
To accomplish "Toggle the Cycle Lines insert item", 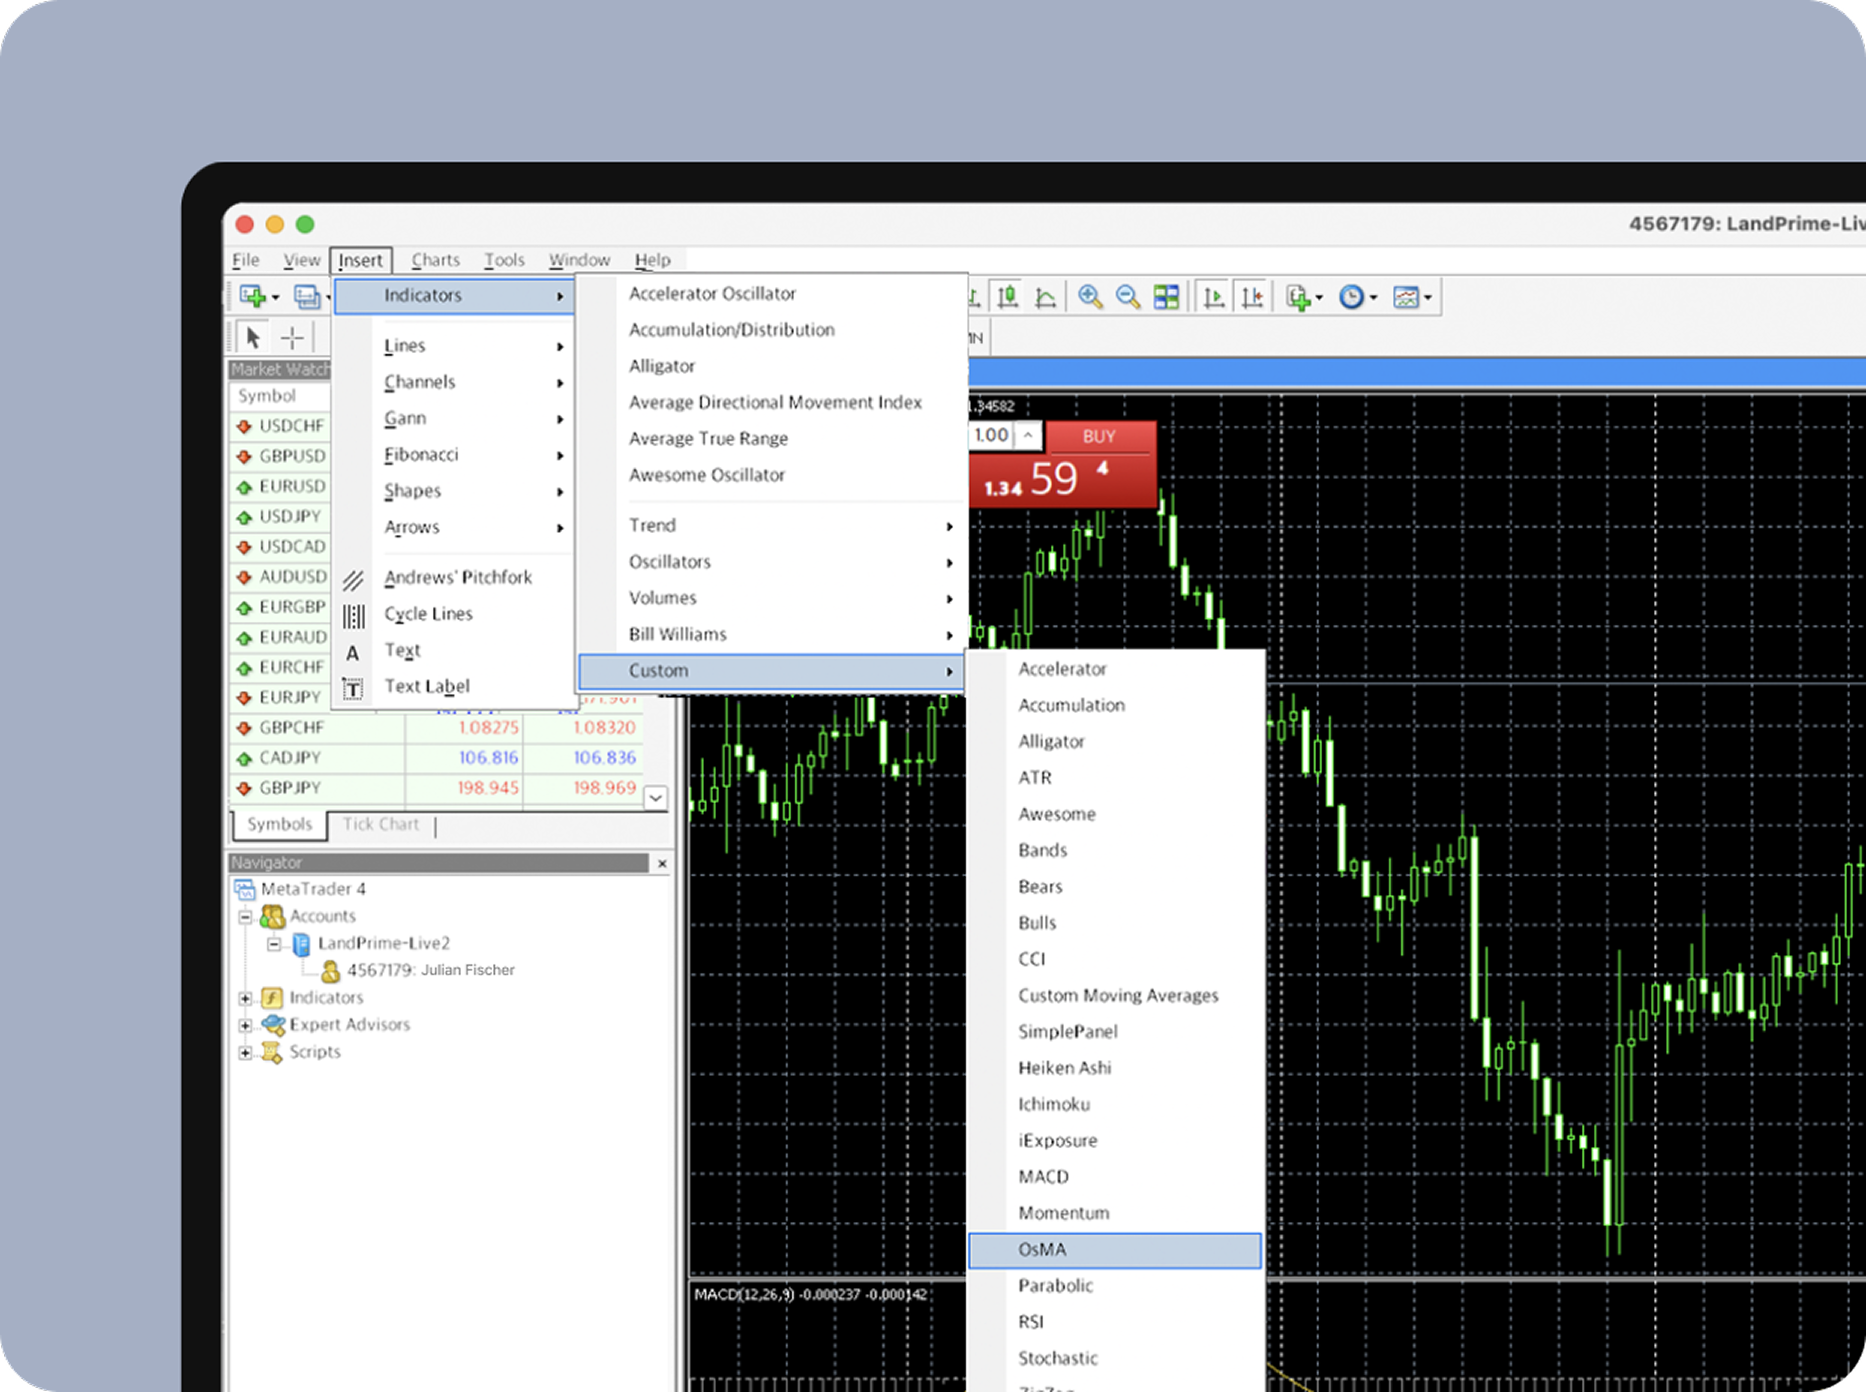I will coord(428,613).
